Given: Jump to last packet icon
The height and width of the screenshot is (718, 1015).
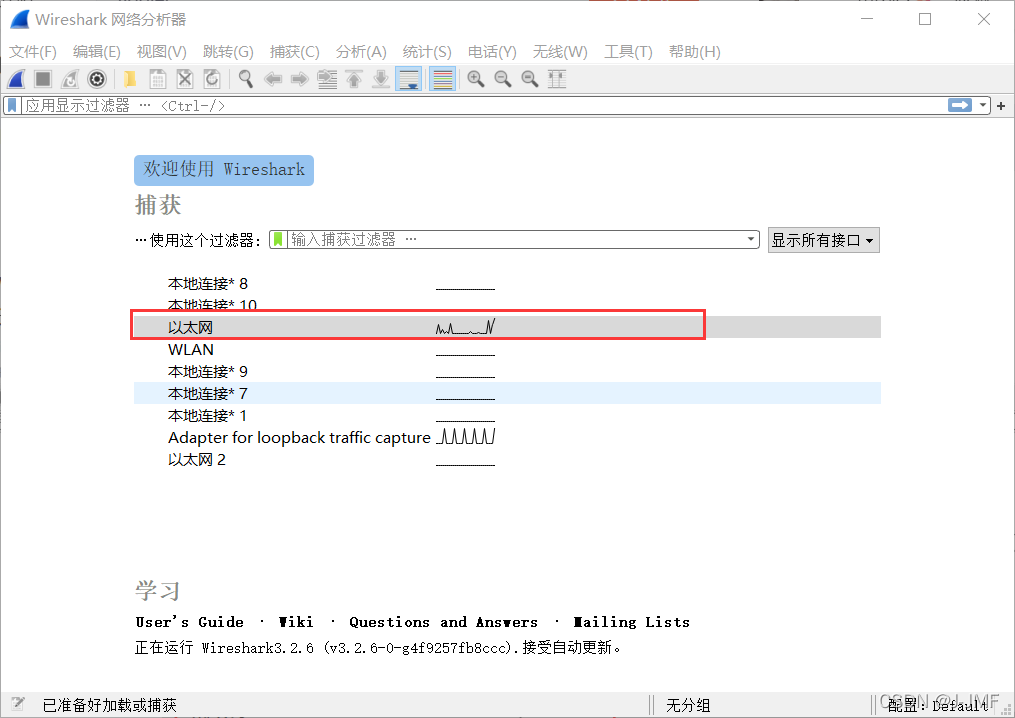Looking at the screenshot, I should (381, 79).
